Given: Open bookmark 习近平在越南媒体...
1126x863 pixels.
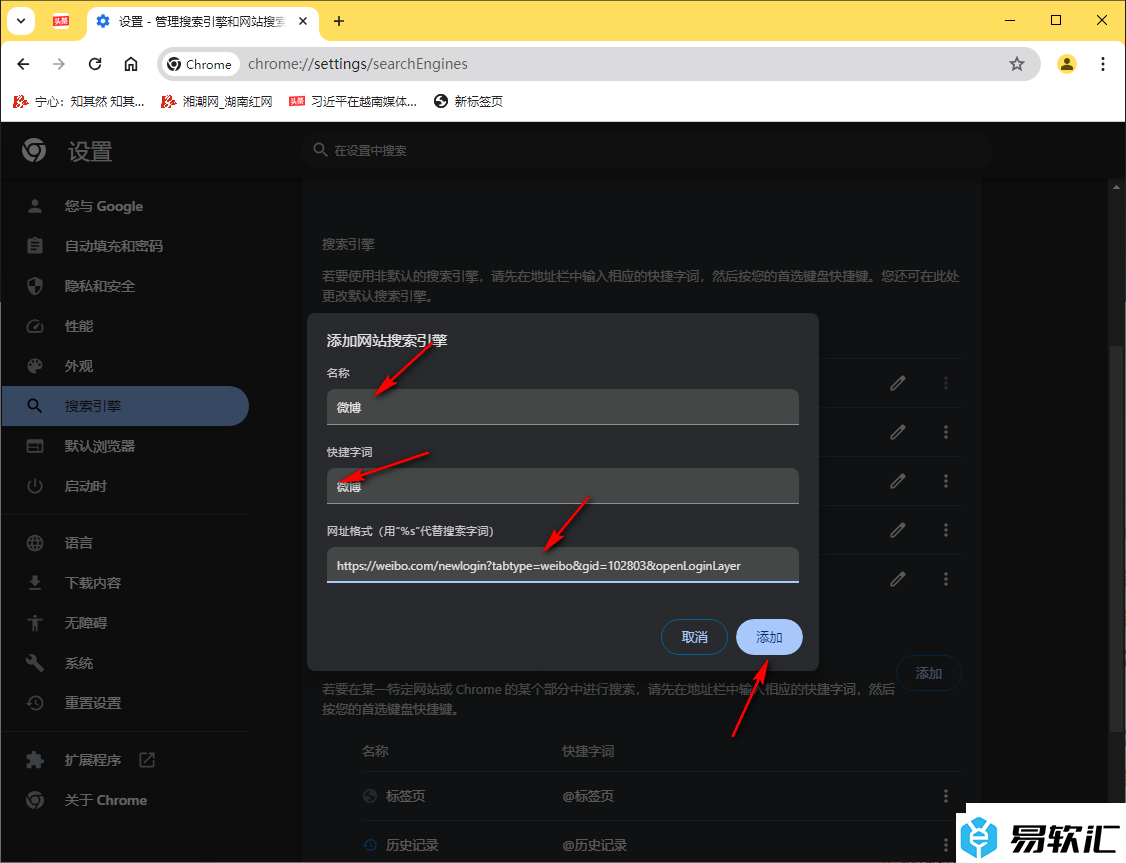Looking at the screenshot, I should click(x=353, y=101).
